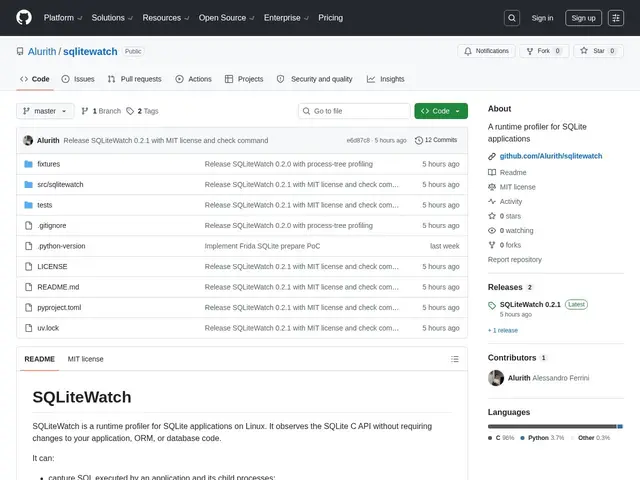Screen dimensions: 640x480
Task: Click the Python language color dot
Action: 522,438
